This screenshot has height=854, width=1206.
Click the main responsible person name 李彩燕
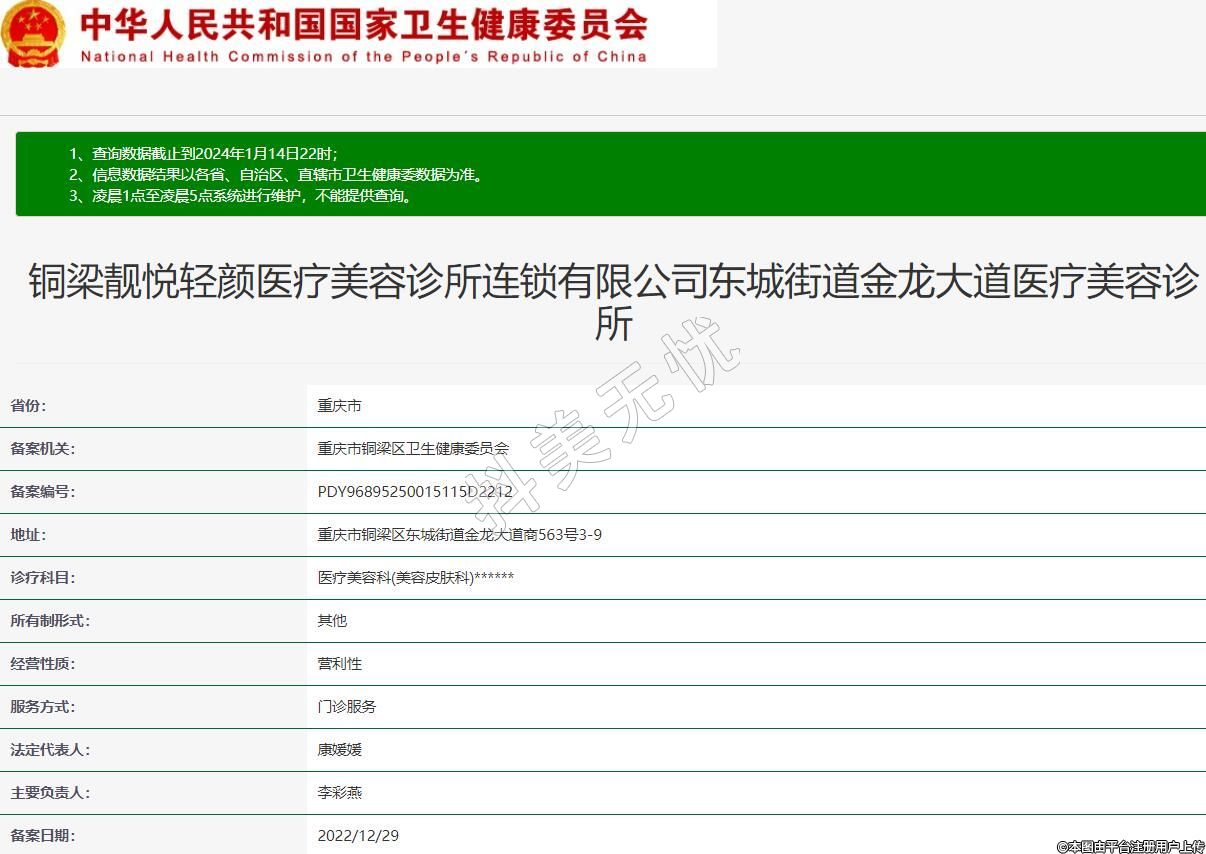(x=339, y=793)
